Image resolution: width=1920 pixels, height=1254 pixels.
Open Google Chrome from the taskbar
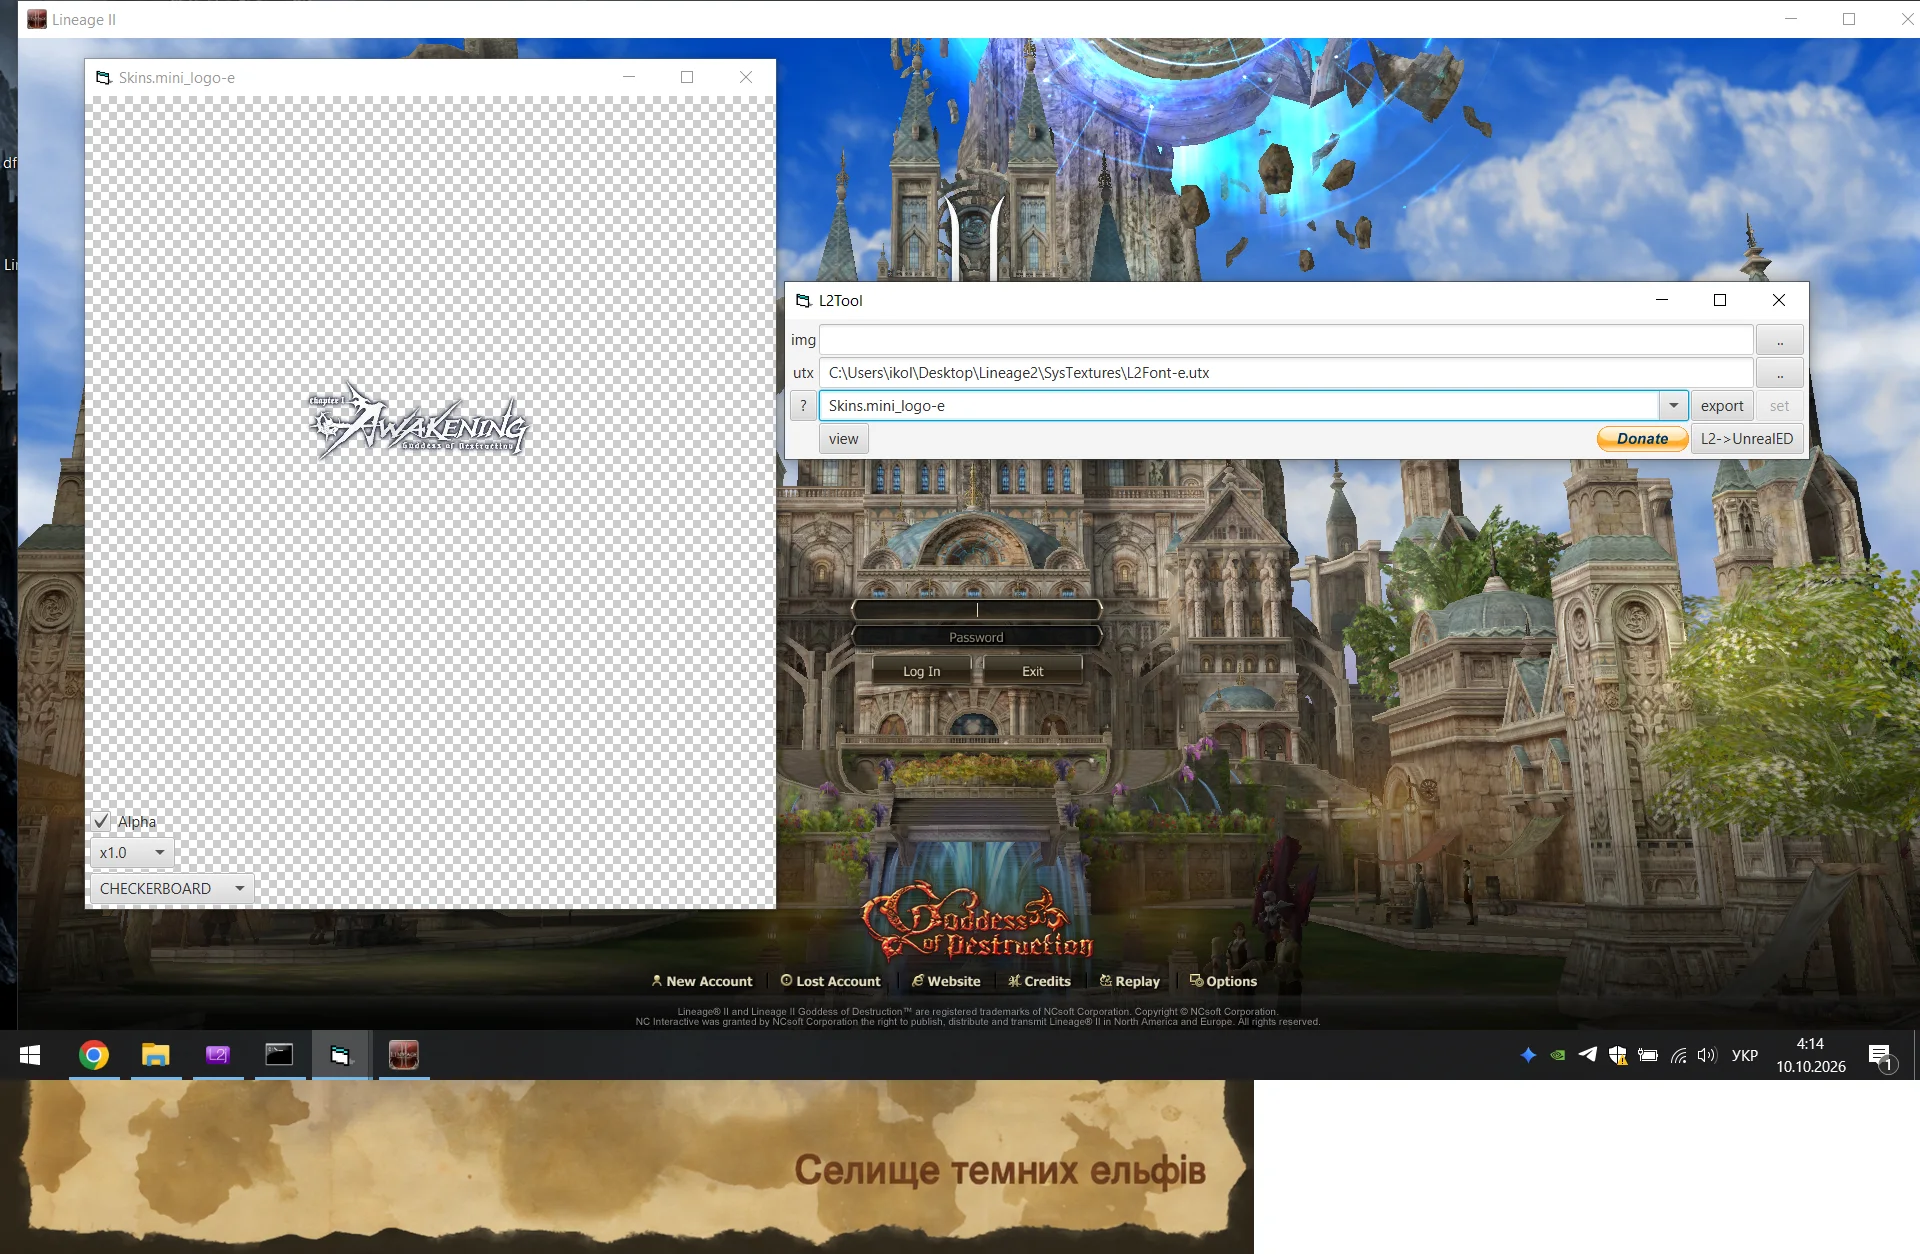tap(94, 1055)
